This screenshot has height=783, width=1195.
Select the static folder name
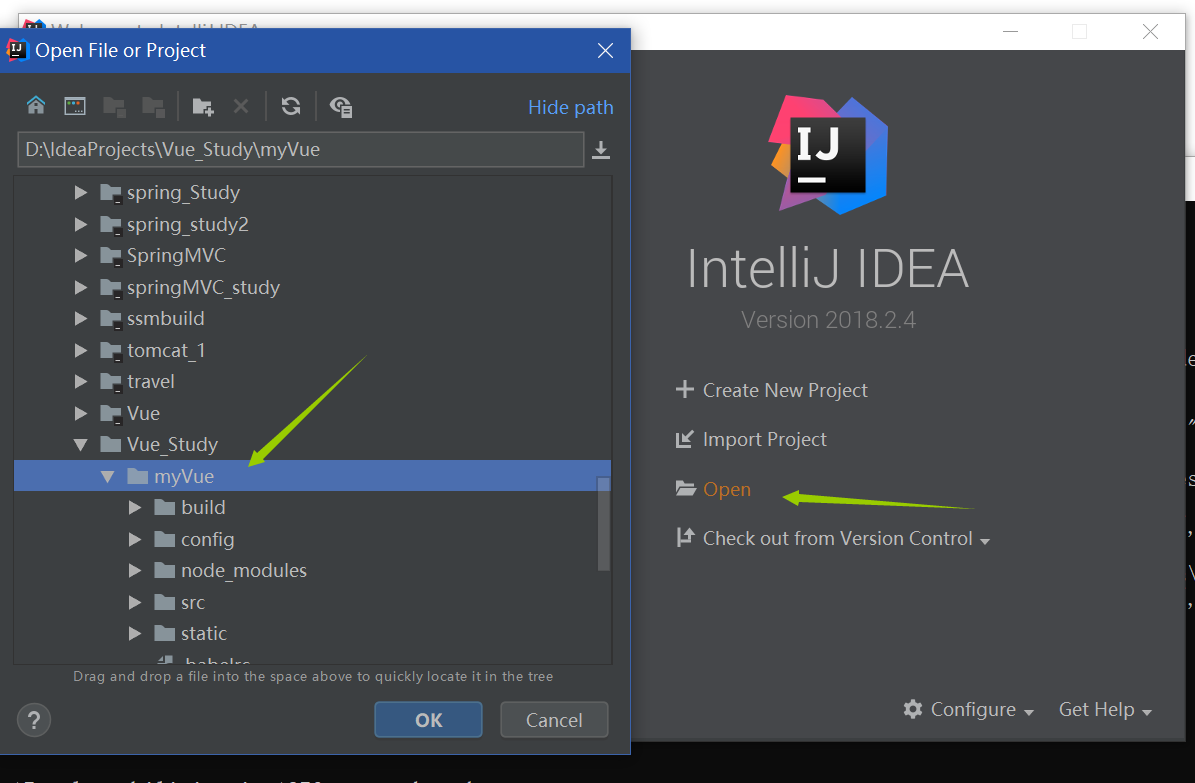pyautogui.click(x=203, y=634)
